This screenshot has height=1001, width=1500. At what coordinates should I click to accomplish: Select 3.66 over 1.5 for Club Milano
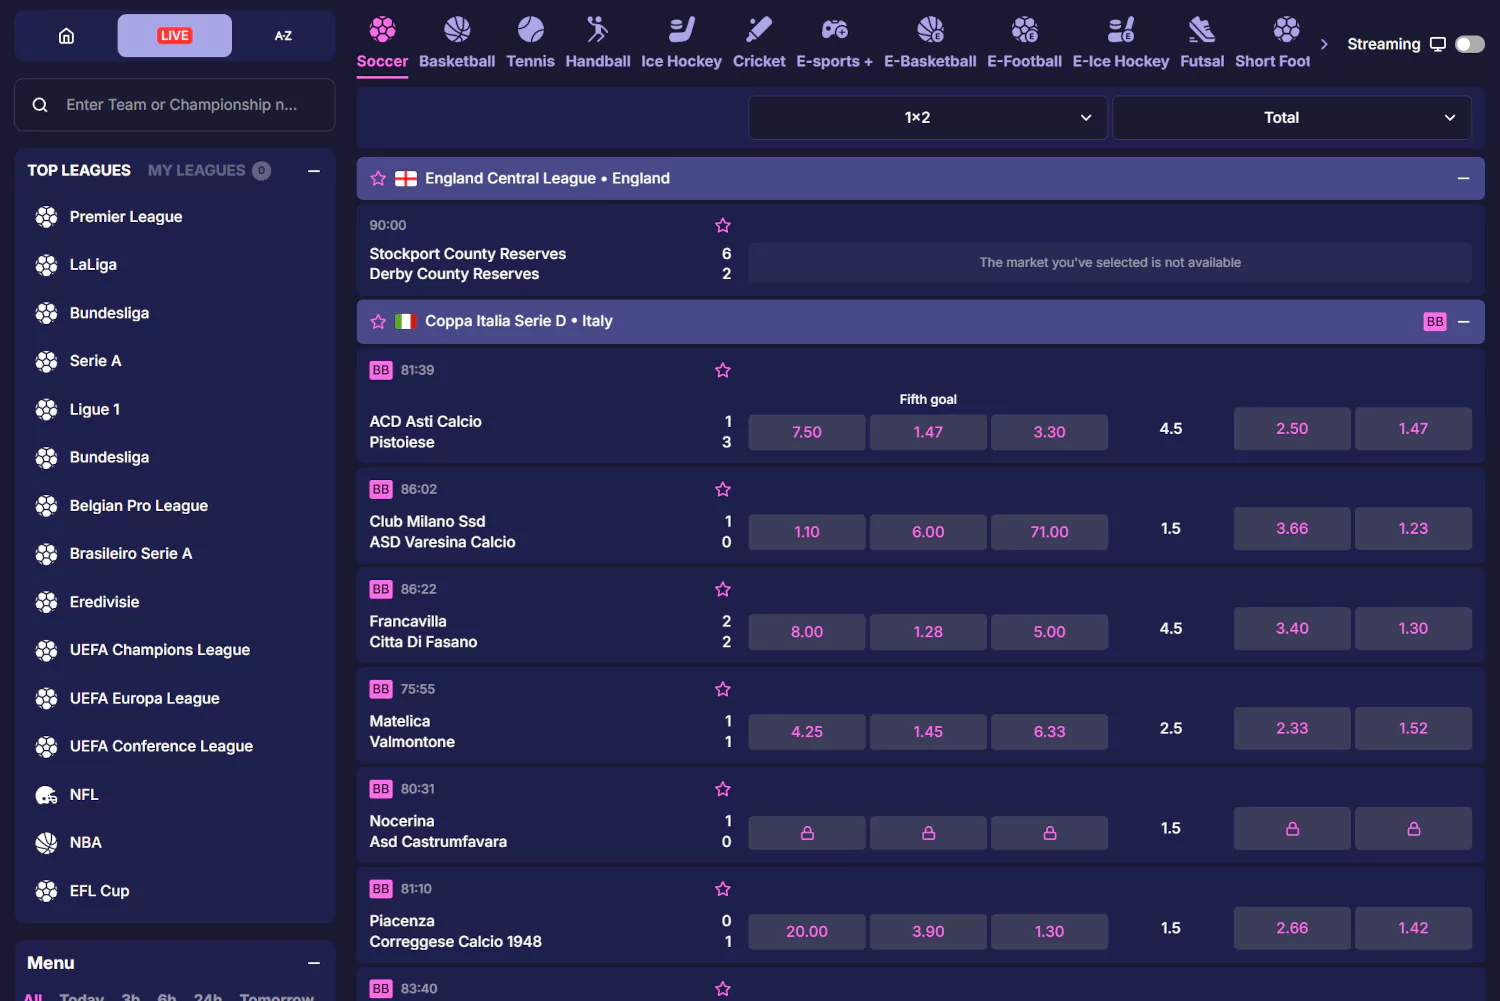[1292, 529]
